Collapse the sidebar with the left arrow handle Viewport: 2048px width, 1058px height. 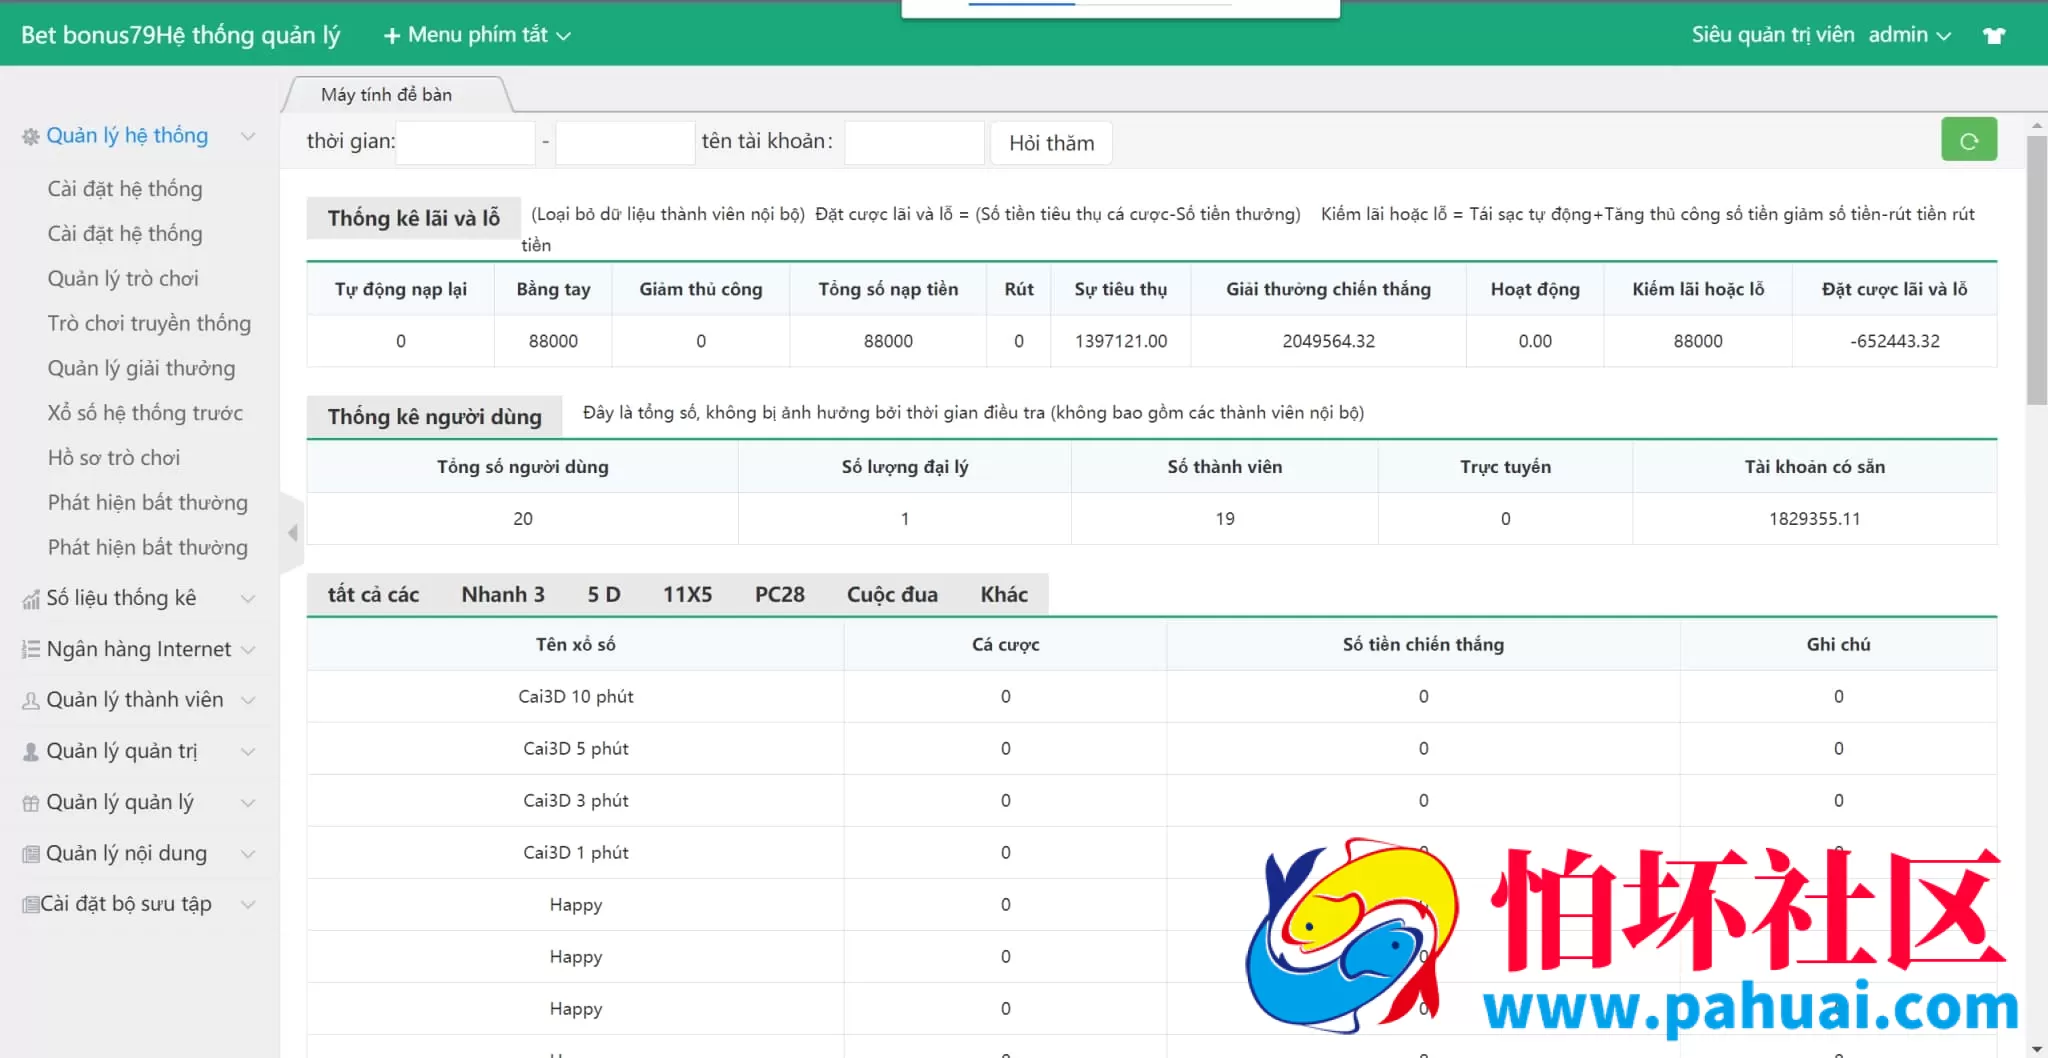click(x=292, y=533)
